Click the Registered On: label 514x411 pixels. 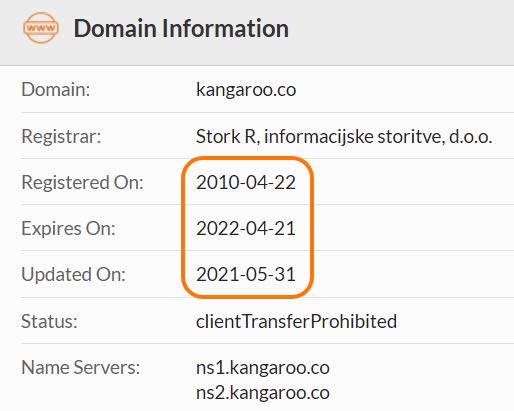[x=82, y=183]
